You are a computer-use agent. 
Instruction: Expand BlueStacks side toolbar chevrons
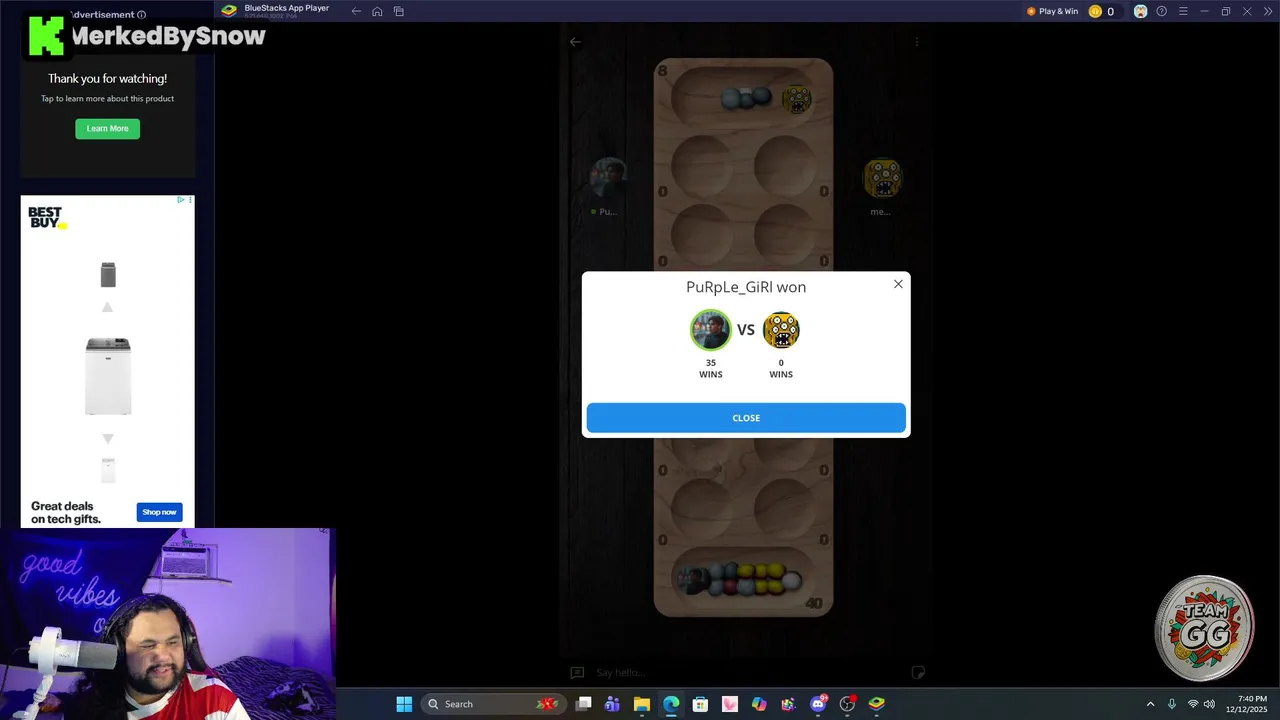point(1267,11)
